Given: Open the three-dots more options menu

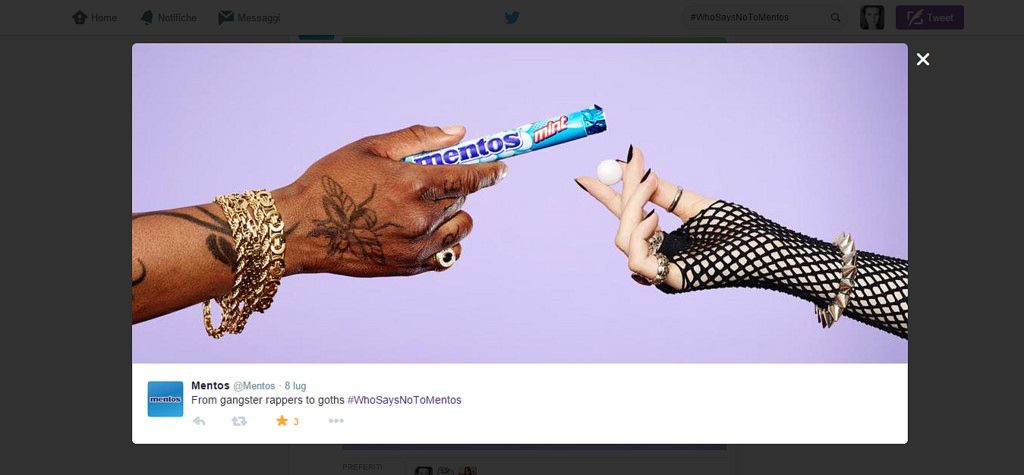Looking at the screenshot, I should tap(336, 421).
